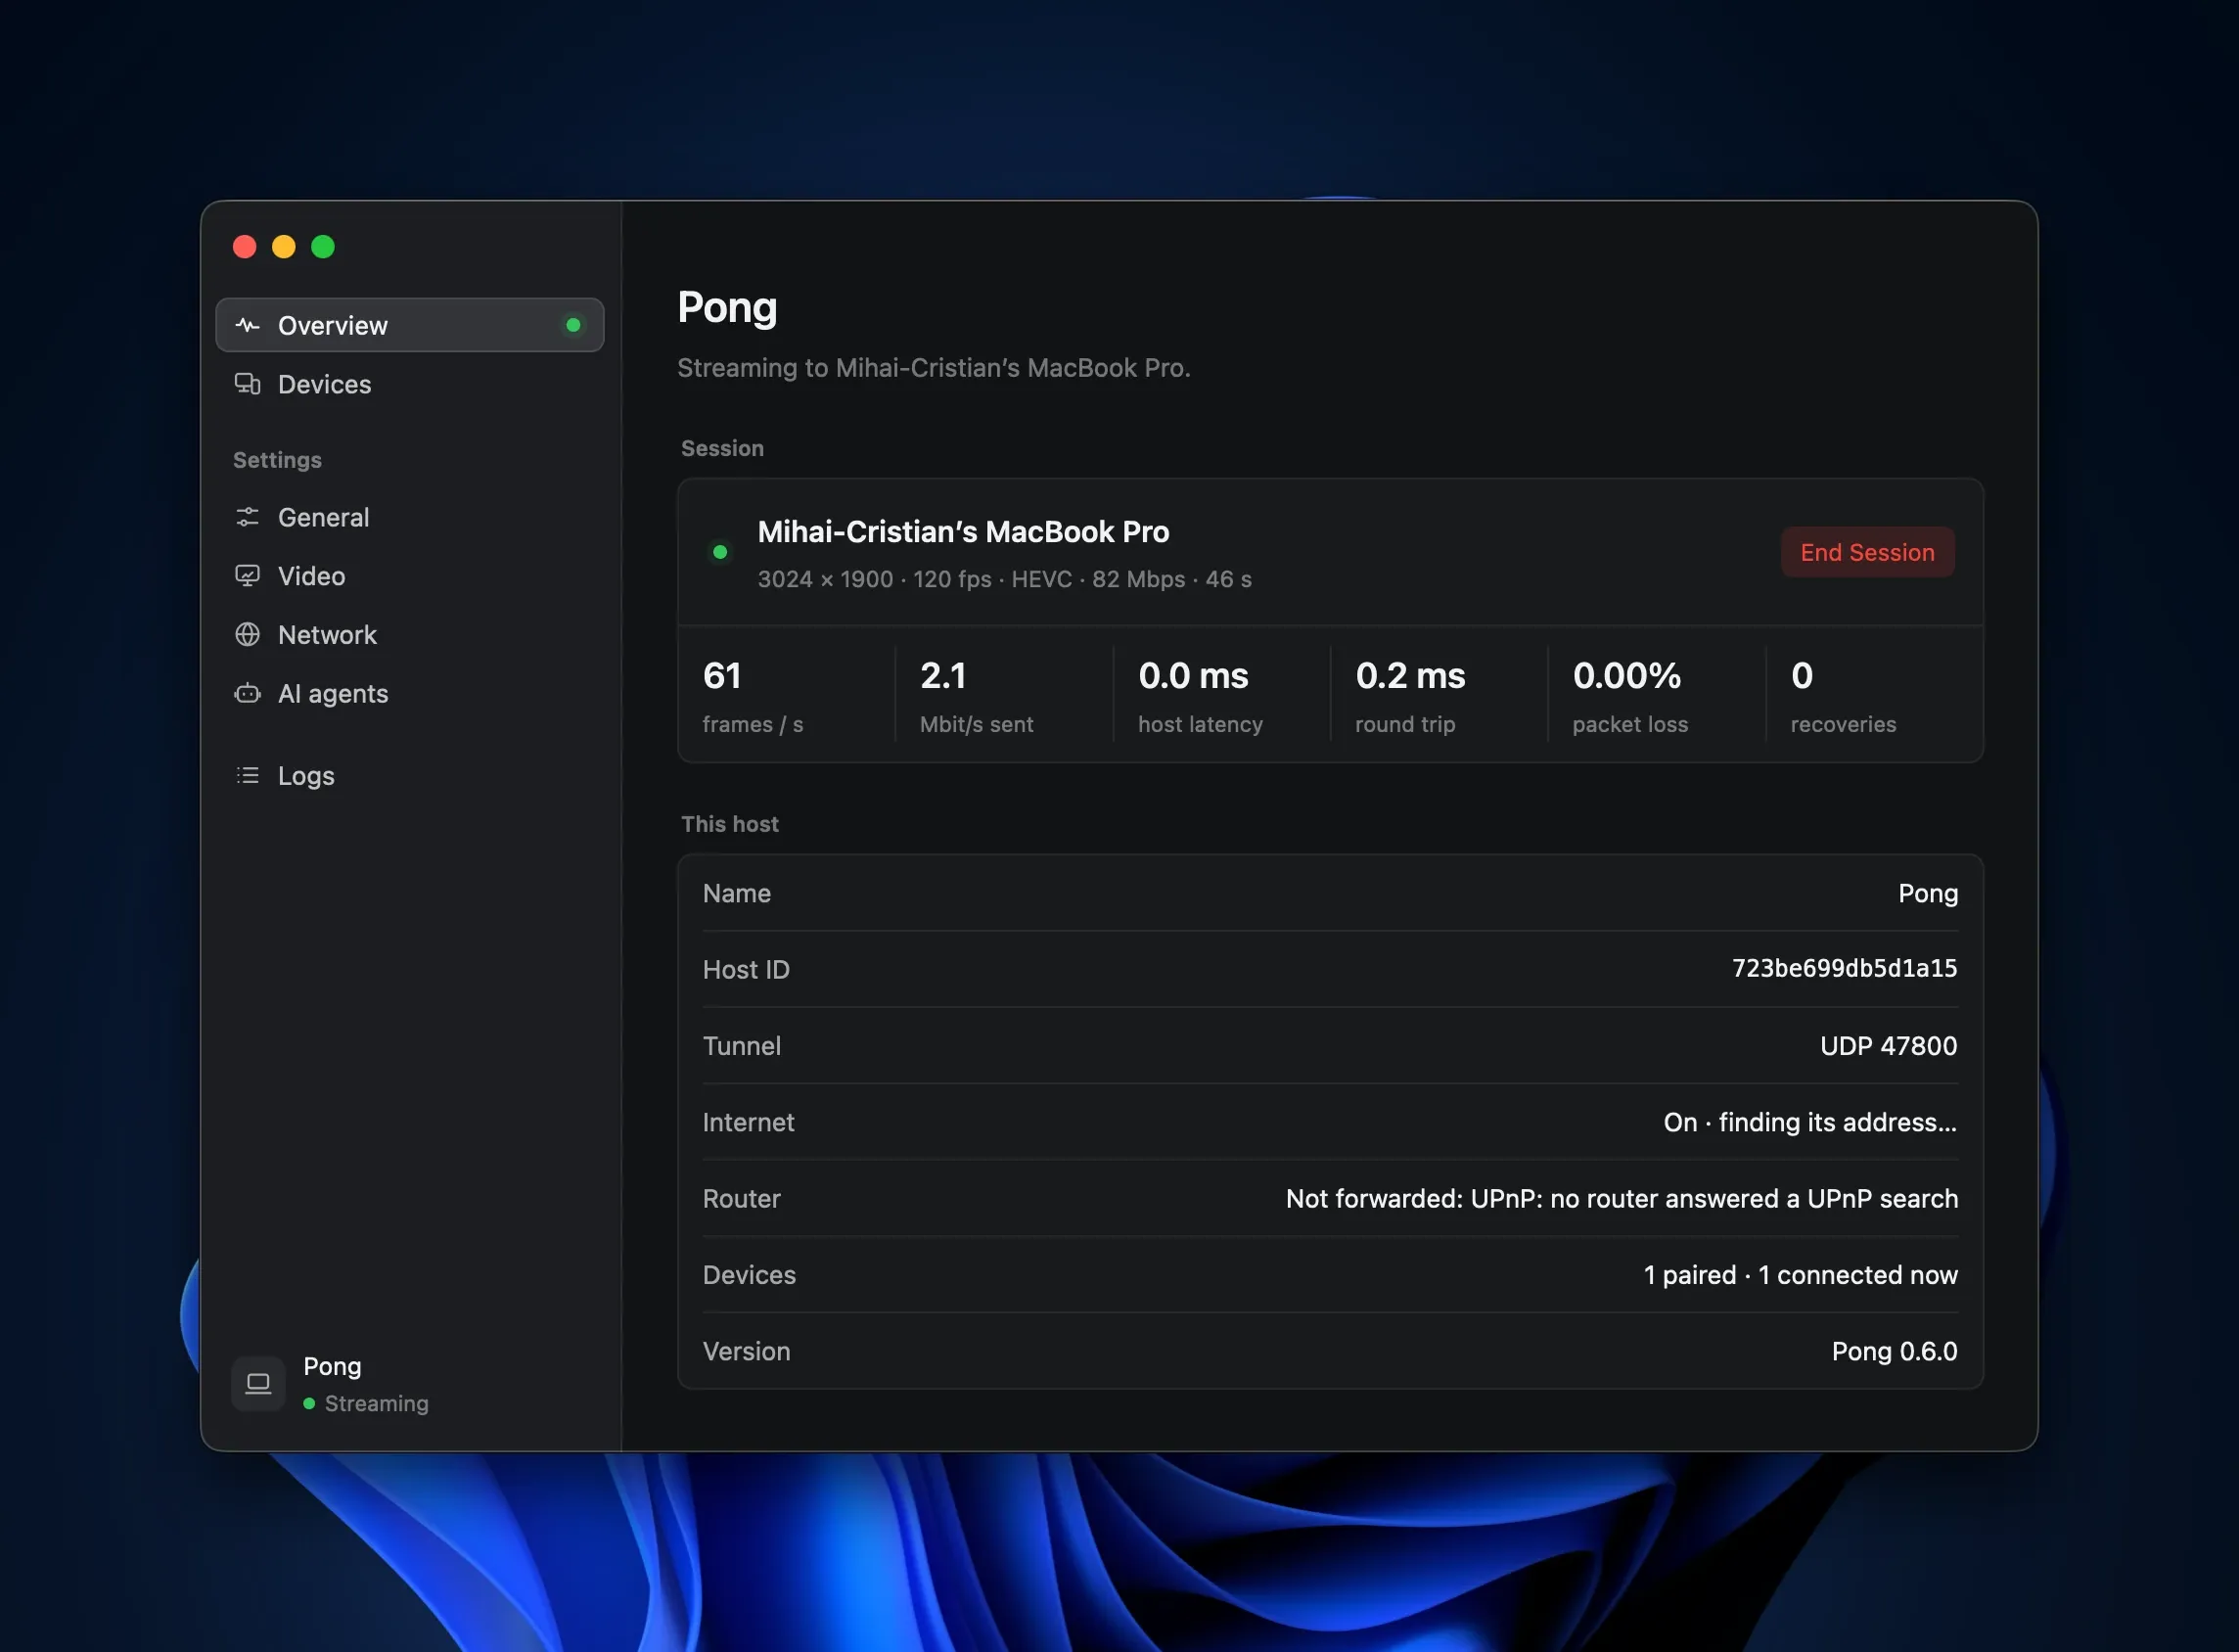Screen dimensions: 2239x1652
Task: Open the Logs page
Action: tap(410, 776)
